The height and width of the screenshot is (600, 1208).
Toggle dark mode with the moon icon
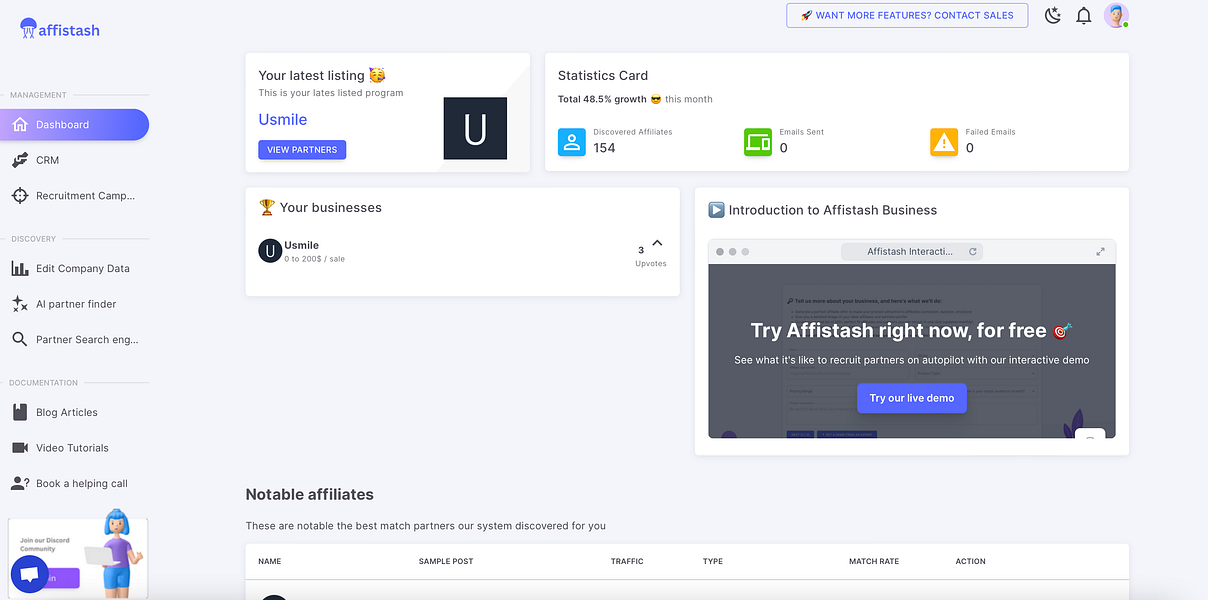click(1052, 15)
